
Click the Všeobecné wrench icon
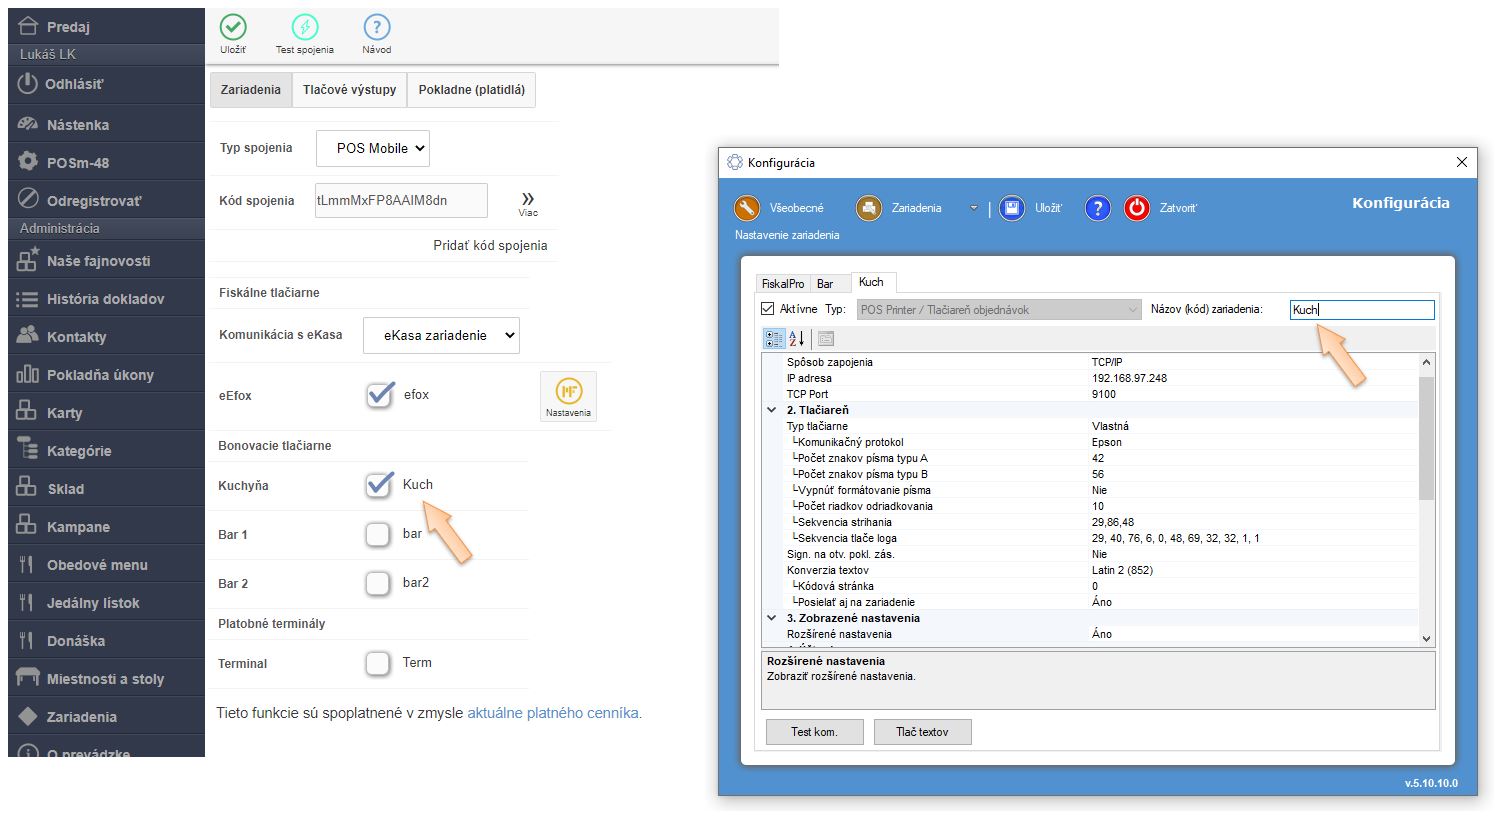pyautogui.click(x=747, y=208)
